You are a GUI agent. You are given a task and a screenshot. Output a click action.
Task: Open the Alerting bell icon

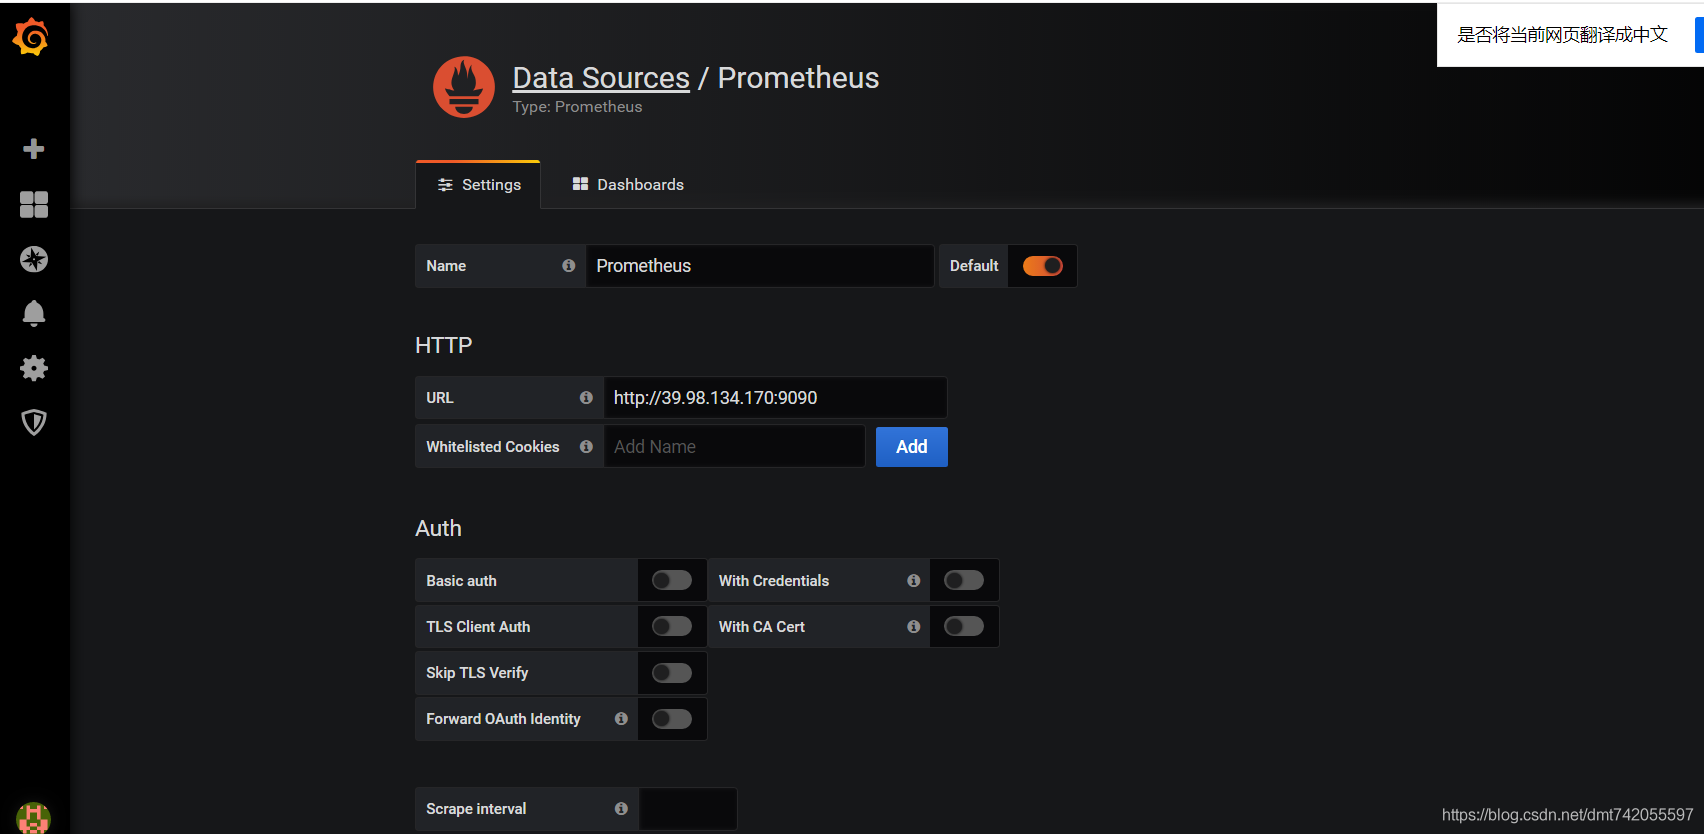34,313
